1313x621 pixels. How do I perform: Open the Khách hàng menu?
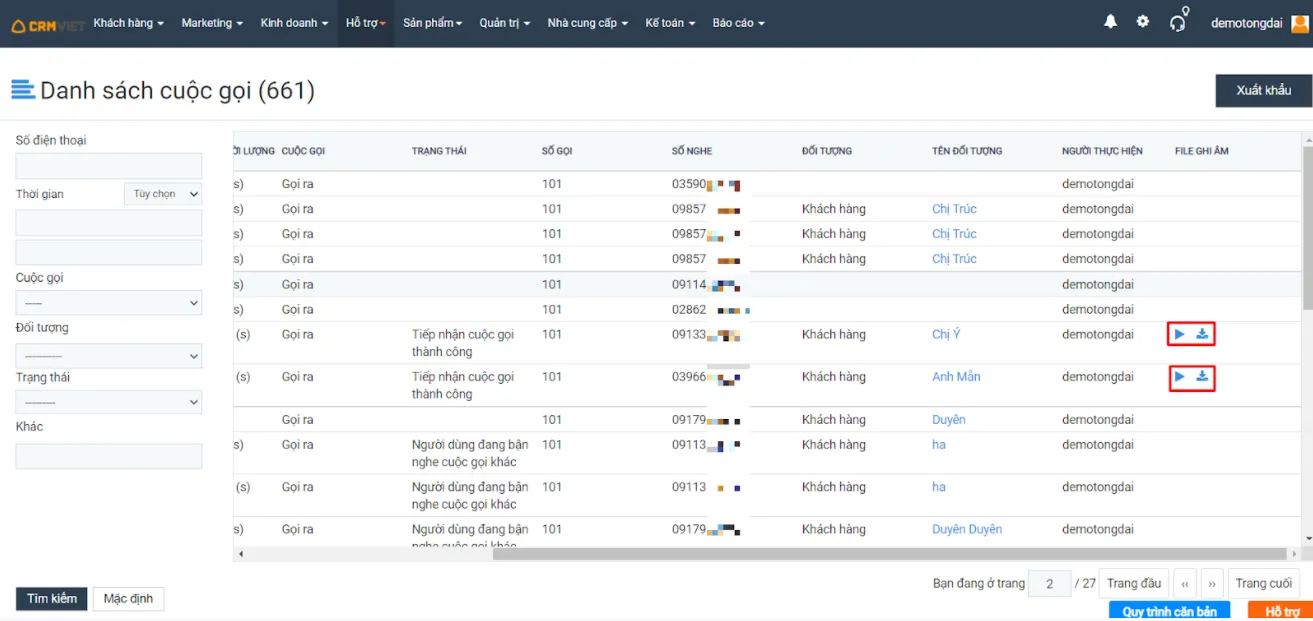pyautogui.click(x=129, y=23)
